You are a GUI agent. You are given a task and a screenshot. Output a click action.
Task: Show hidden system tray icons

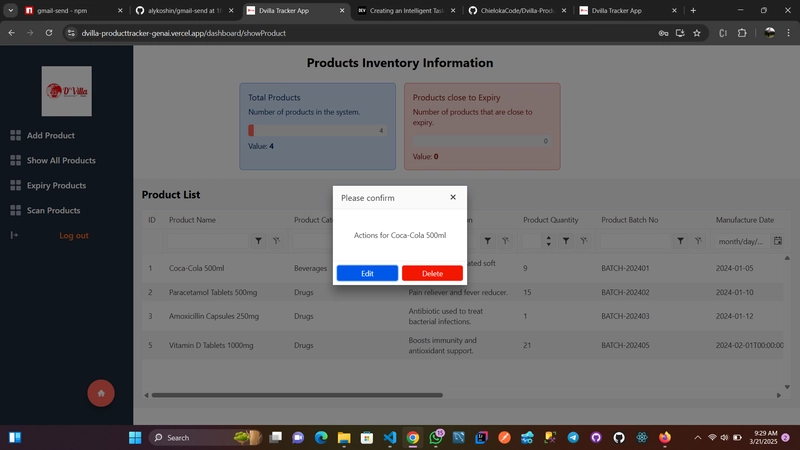click(x=697, y=437)
